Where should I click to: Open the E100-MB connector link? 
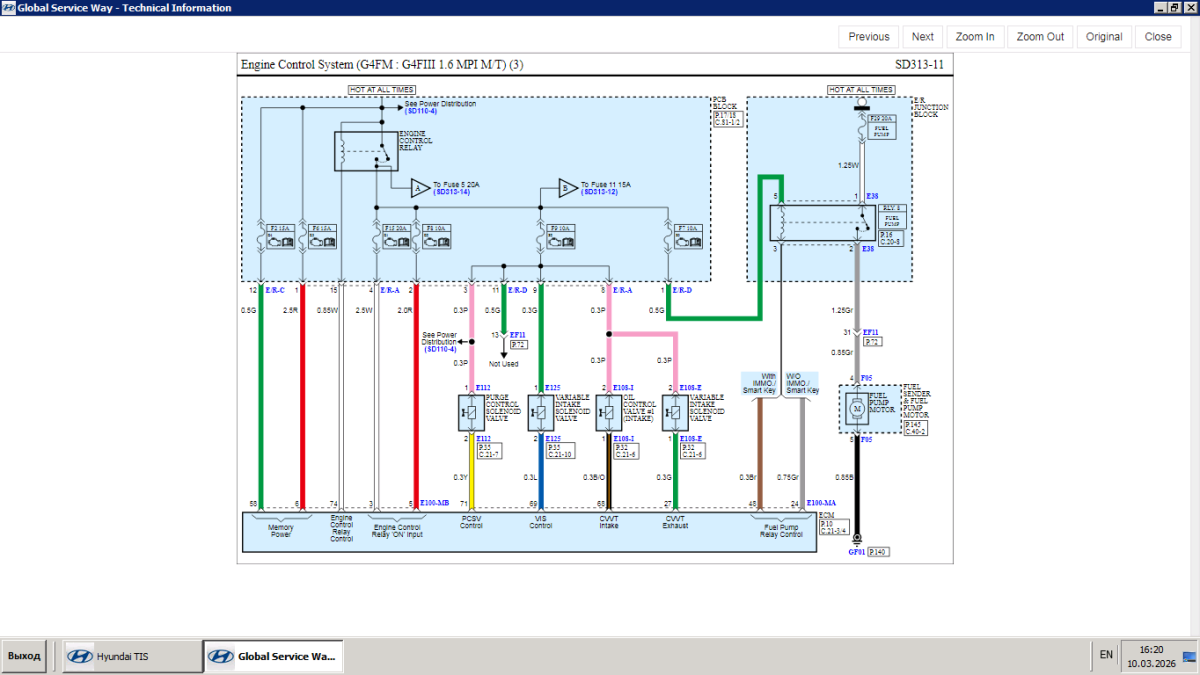point(435,503)
